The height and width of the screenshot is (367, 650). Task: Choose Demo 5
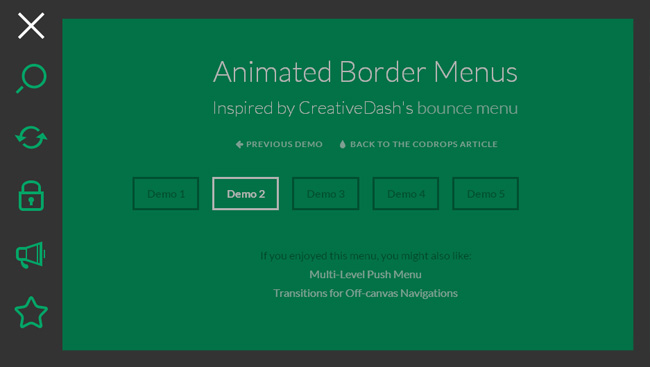tap(485, 194)
